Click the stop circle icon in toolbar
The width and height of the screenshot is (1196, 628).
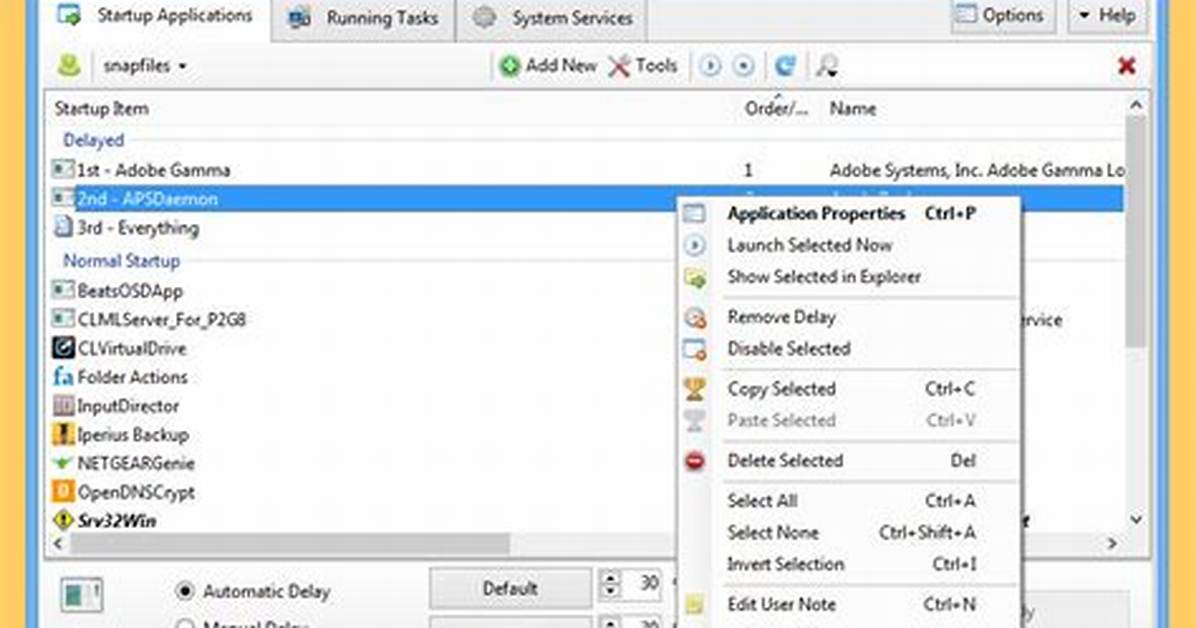point(743,66)
